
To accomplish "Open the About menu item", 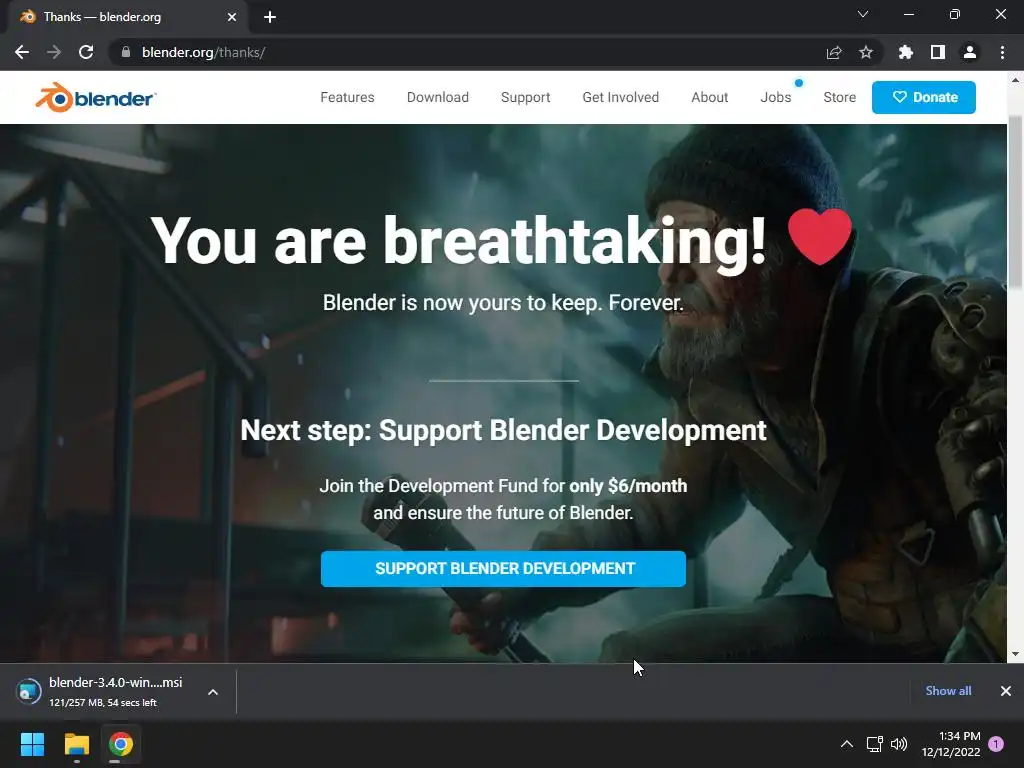I will (710, 97).
